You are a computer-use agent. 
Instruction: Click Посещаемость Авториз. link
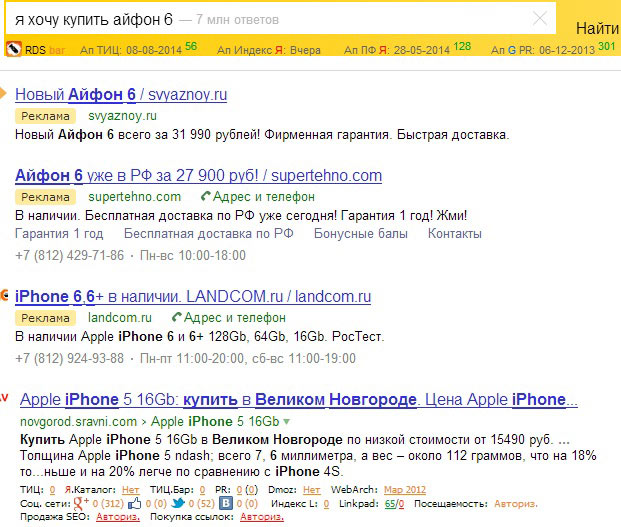[x=516, y=504]
